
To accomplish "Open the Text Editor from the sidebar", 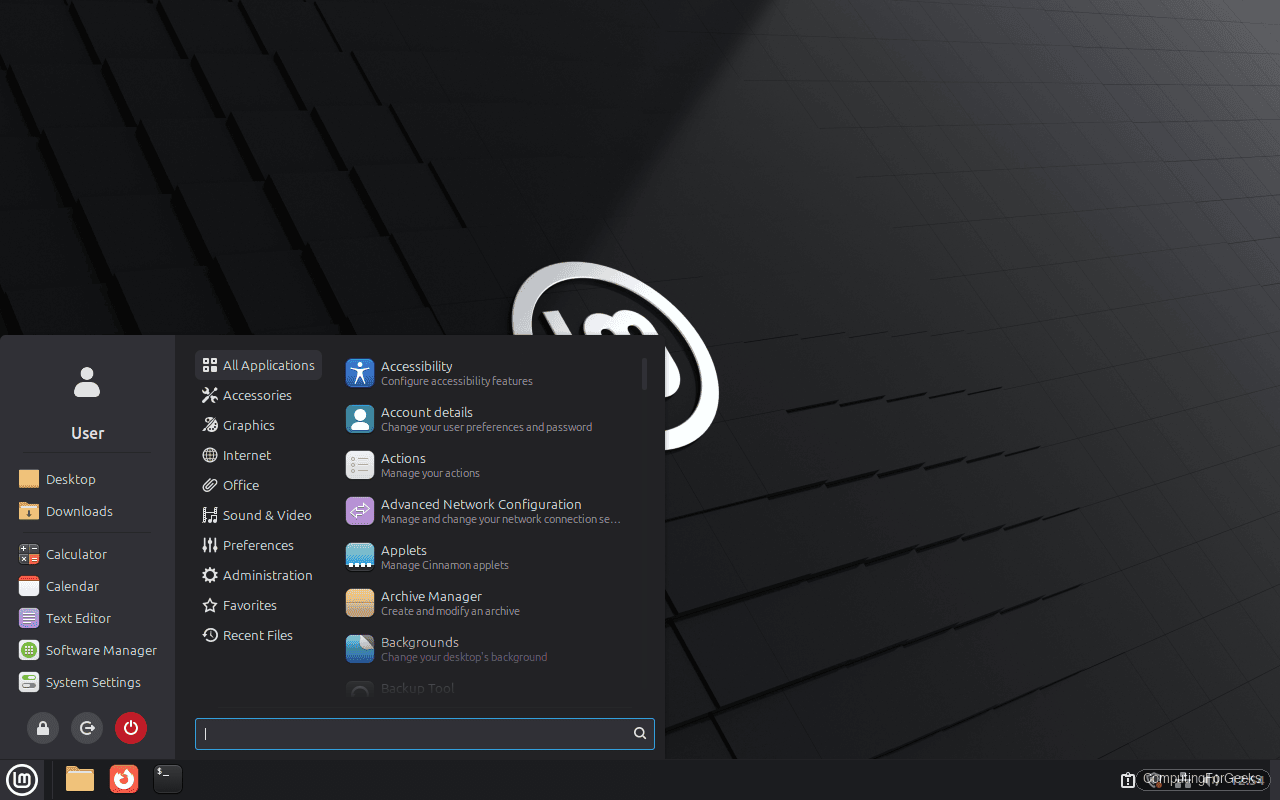I will click(x=76, y=618).
